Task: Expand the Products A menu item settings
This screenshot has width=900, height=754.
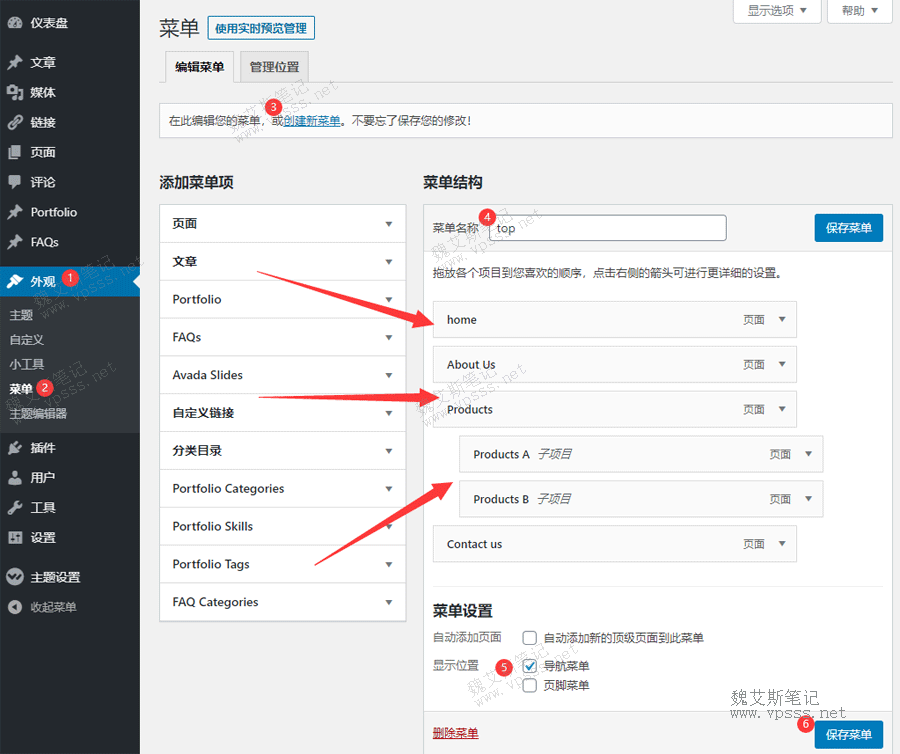Action: 808,454
